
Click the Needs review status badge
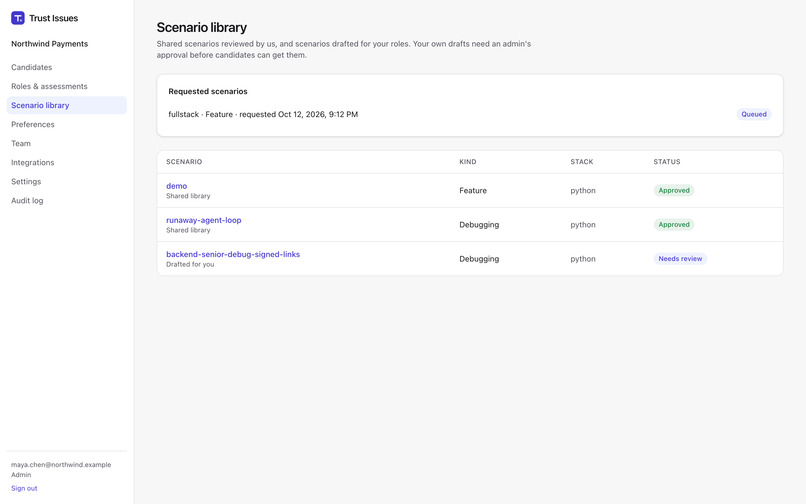680,259
